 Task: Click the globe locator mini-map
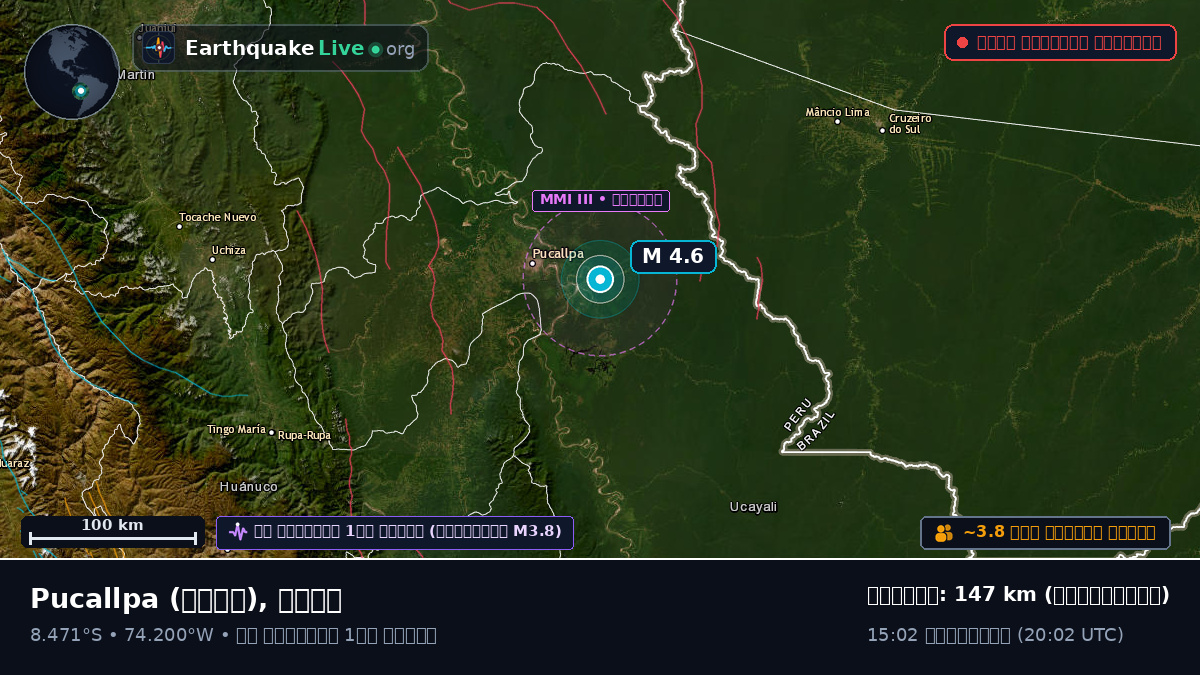pyautogui.click(x=72, y=72)
